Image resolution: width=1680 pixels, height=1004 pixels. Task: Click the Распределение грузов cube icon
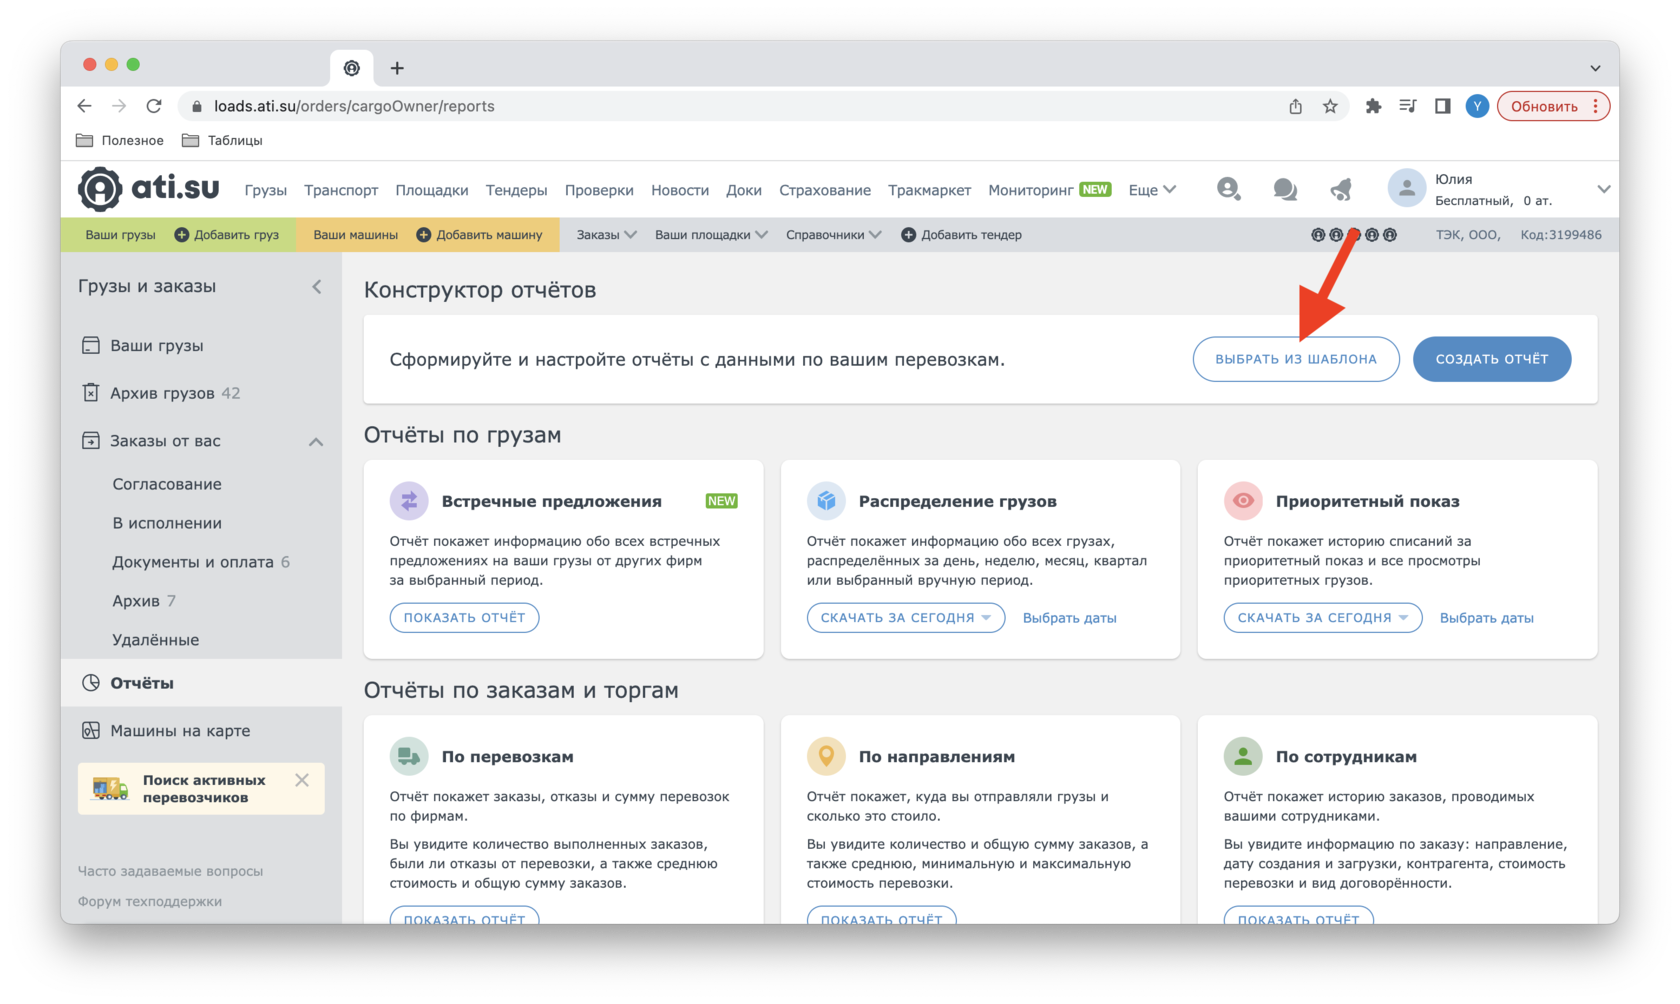826,501
